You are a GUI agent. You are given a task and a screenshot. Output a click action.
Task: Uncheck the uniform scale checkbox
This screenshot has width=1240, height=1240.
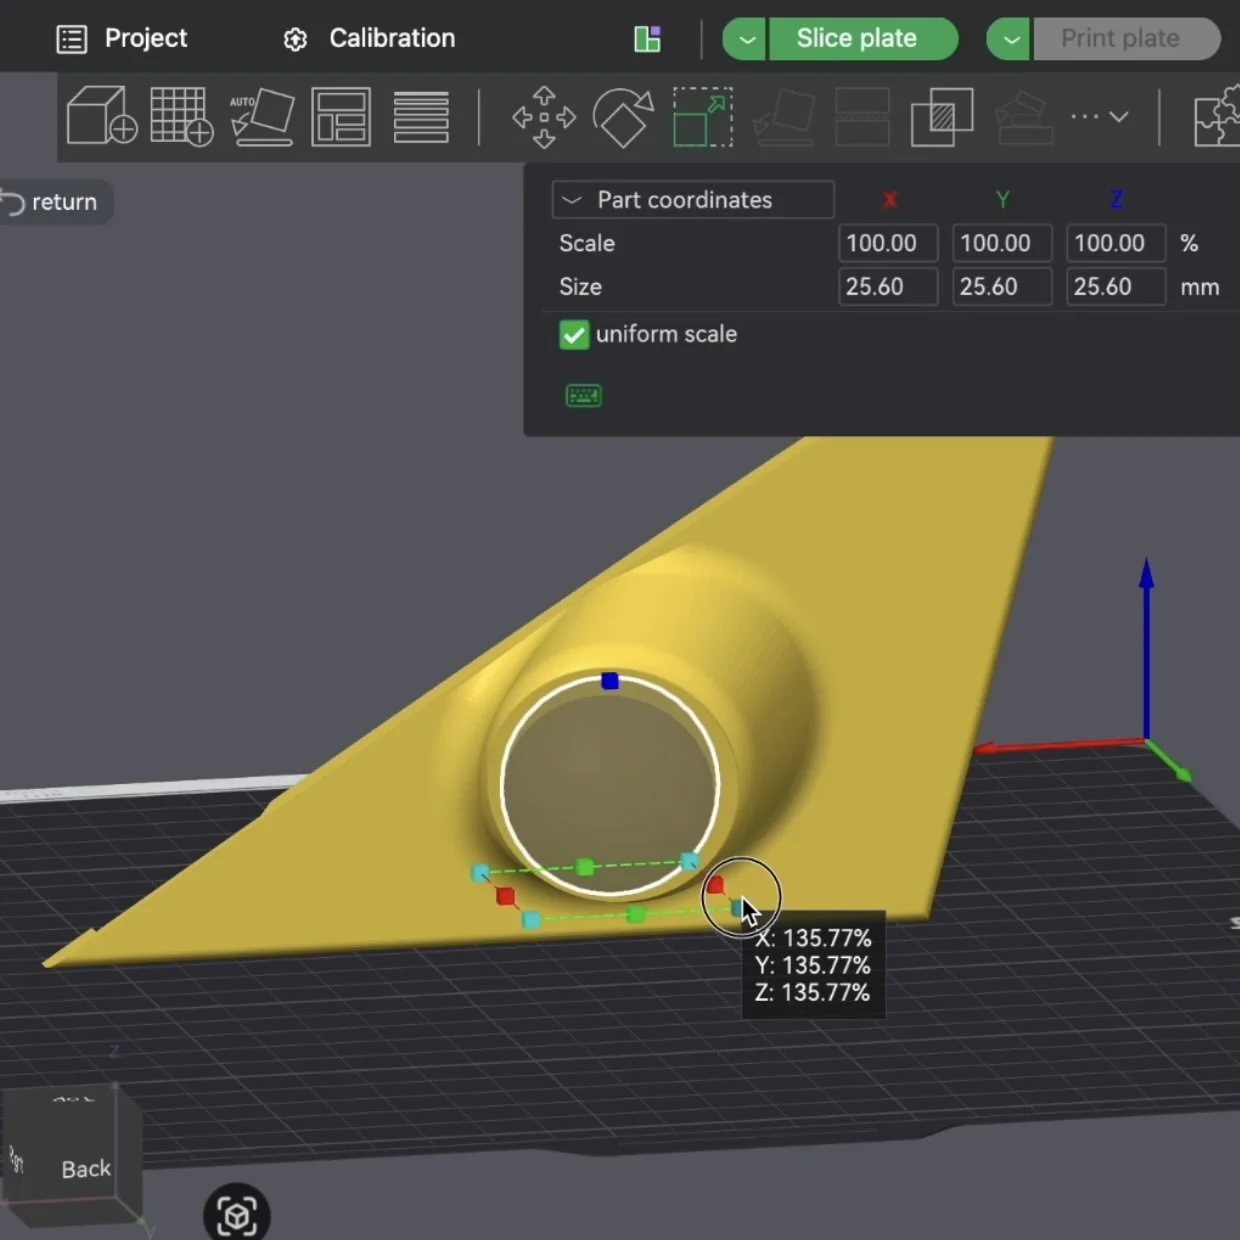click(x=574, y=335)
